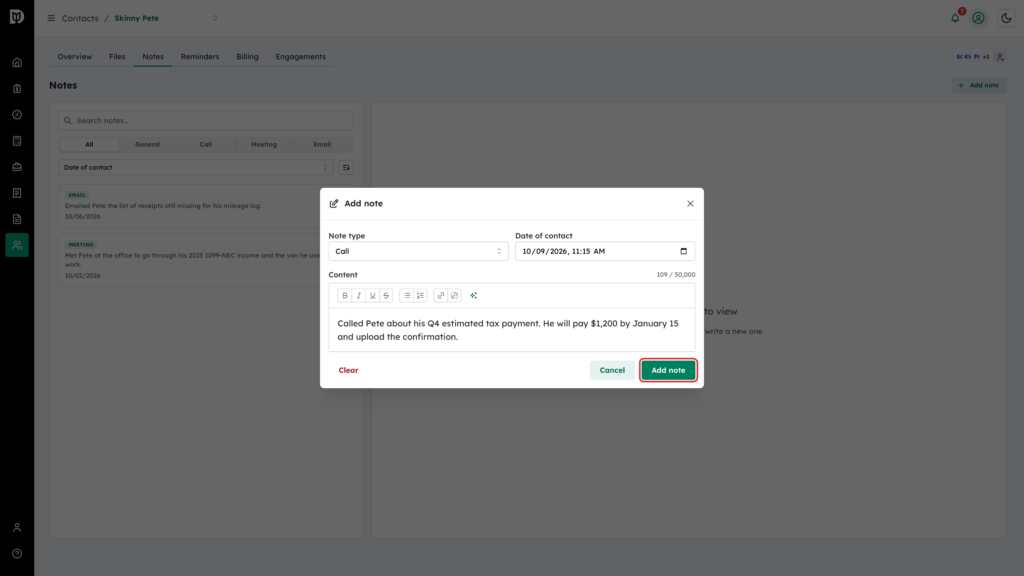Open the Note type dropdown
The height and width of the screenshot is (576, 1024).
tap(418, 251)
